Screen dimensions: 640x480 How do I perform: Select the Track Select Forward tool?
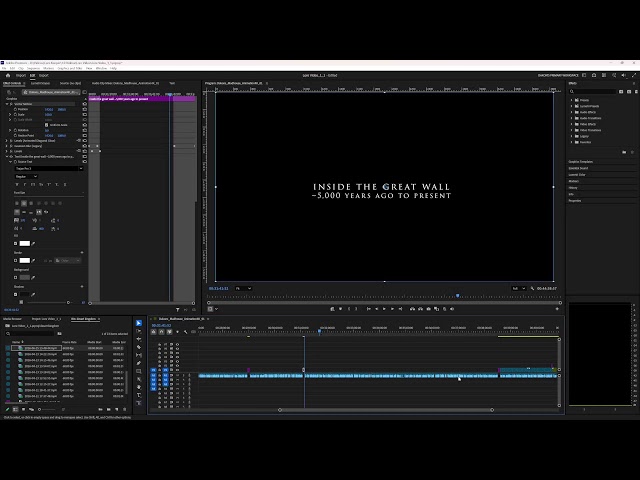point(139,331)
